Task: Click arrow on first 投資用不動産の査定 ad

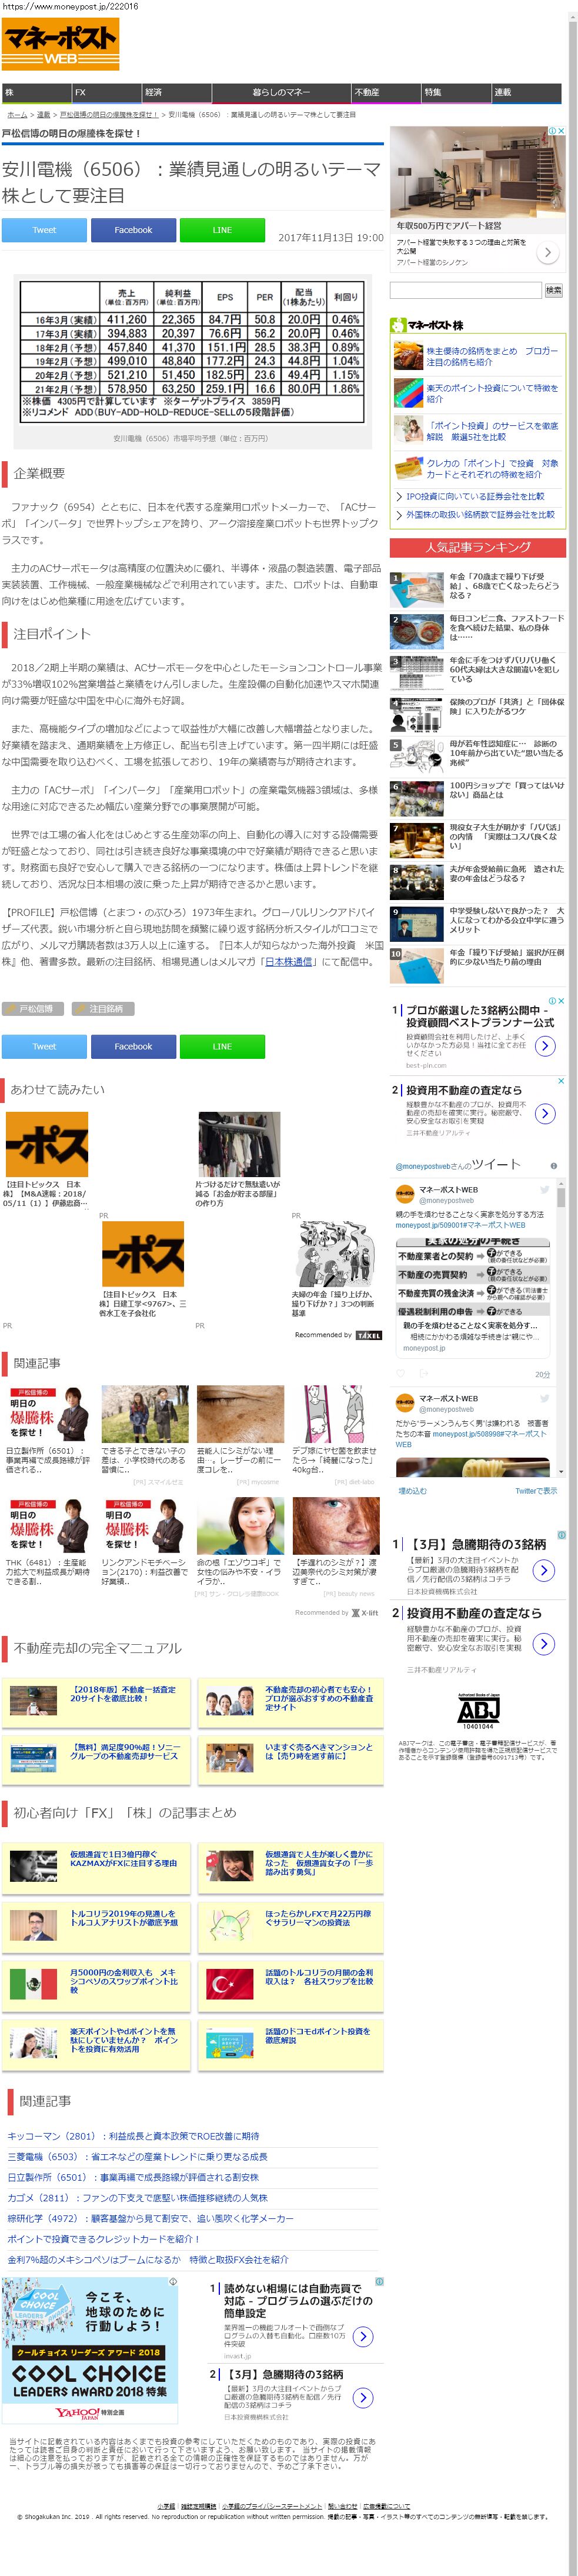Action: (x=545, y=1113)
